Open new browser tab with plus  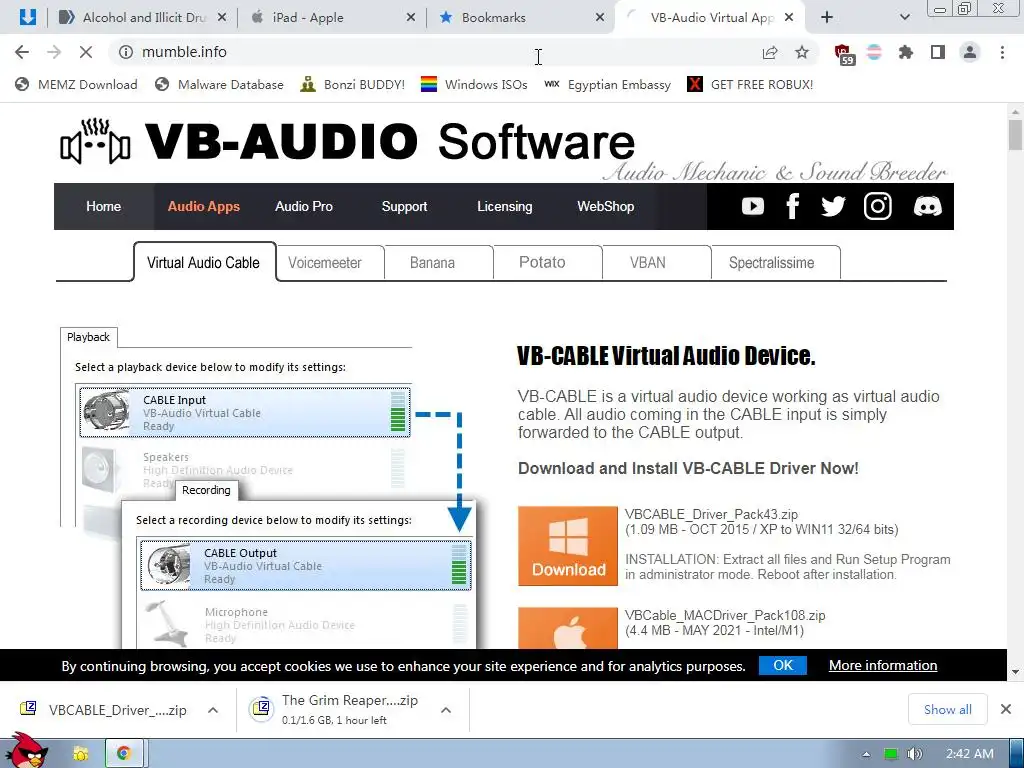[827, 18]
